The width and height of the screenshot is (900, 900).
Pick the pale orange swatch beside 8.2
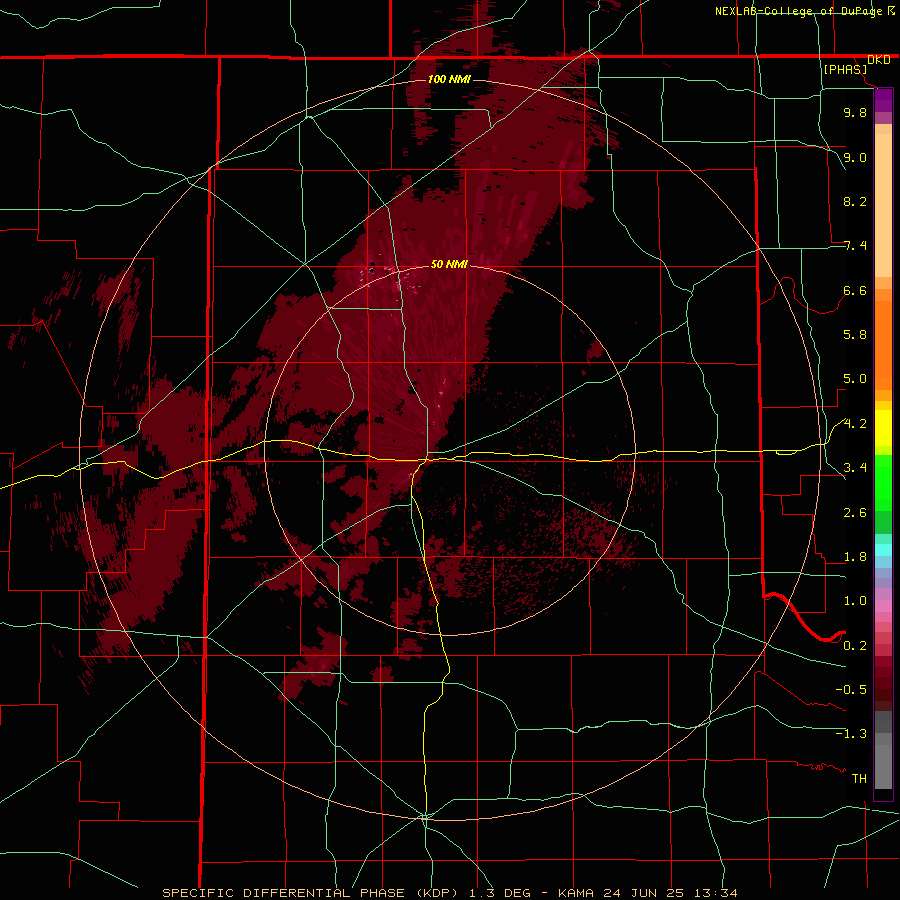(883, 205)
